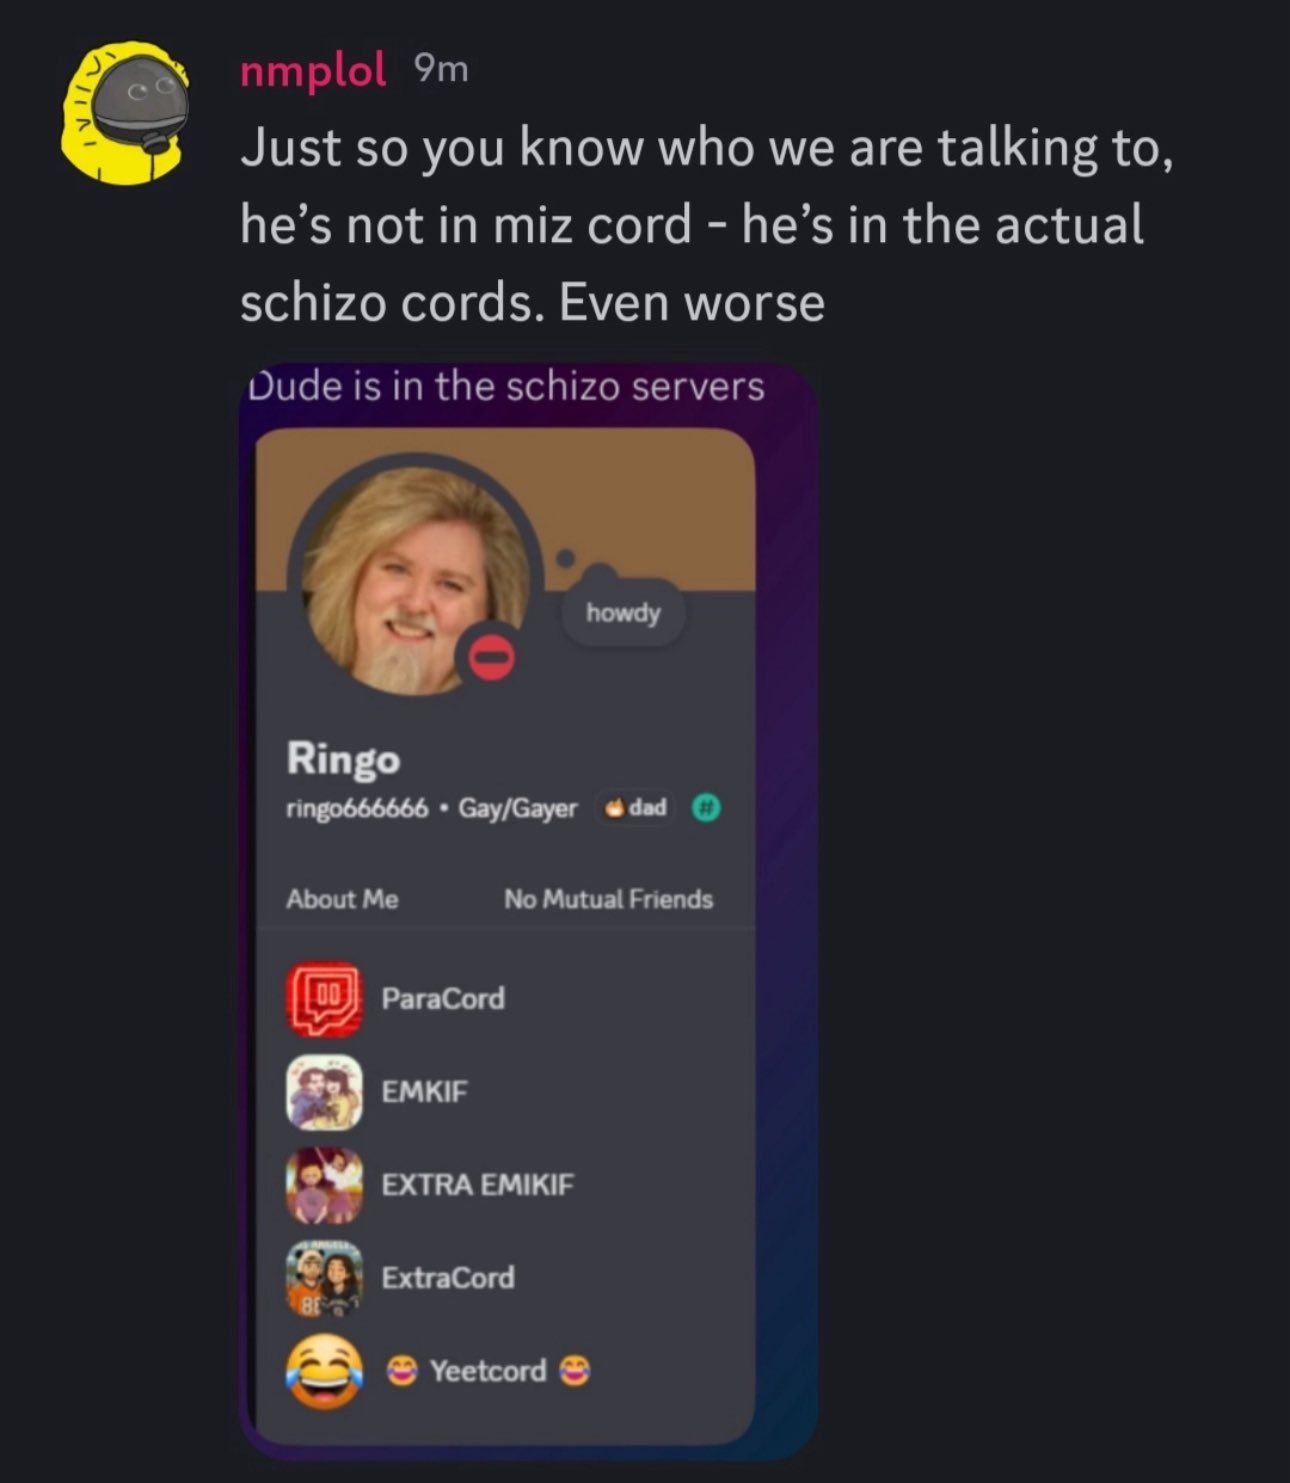Click the 9m message timestamp
Viewport: 1290px width, 1483px height.
441,69
